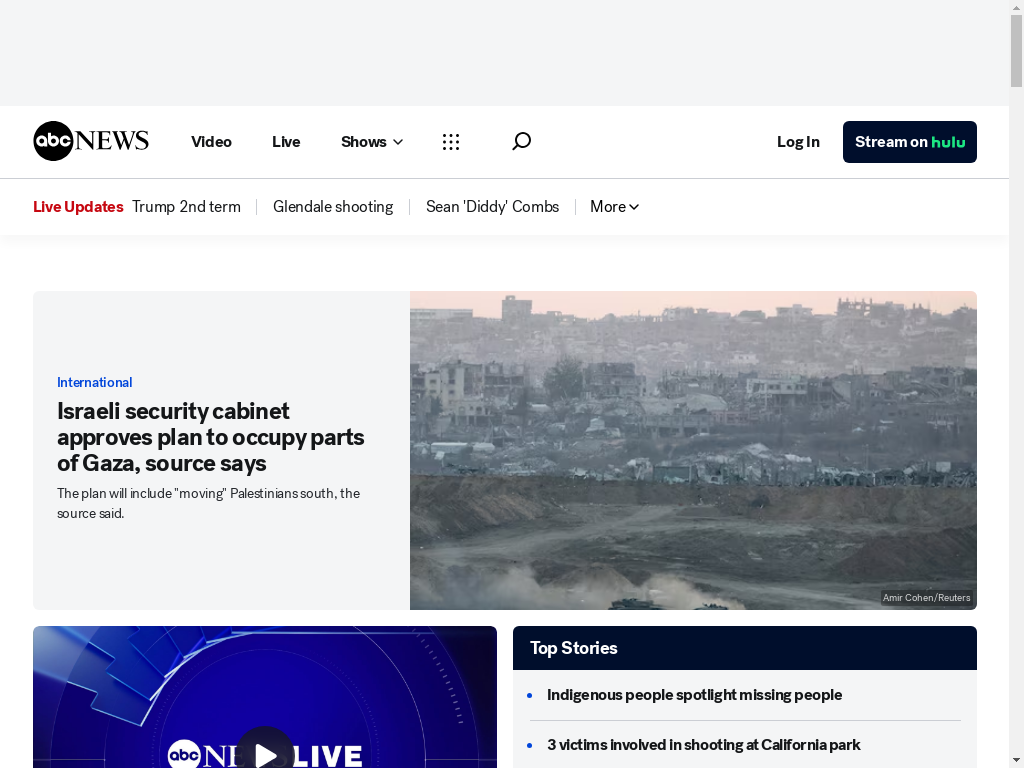
Task: Open the Live section
Action: (x=286, y=142)
